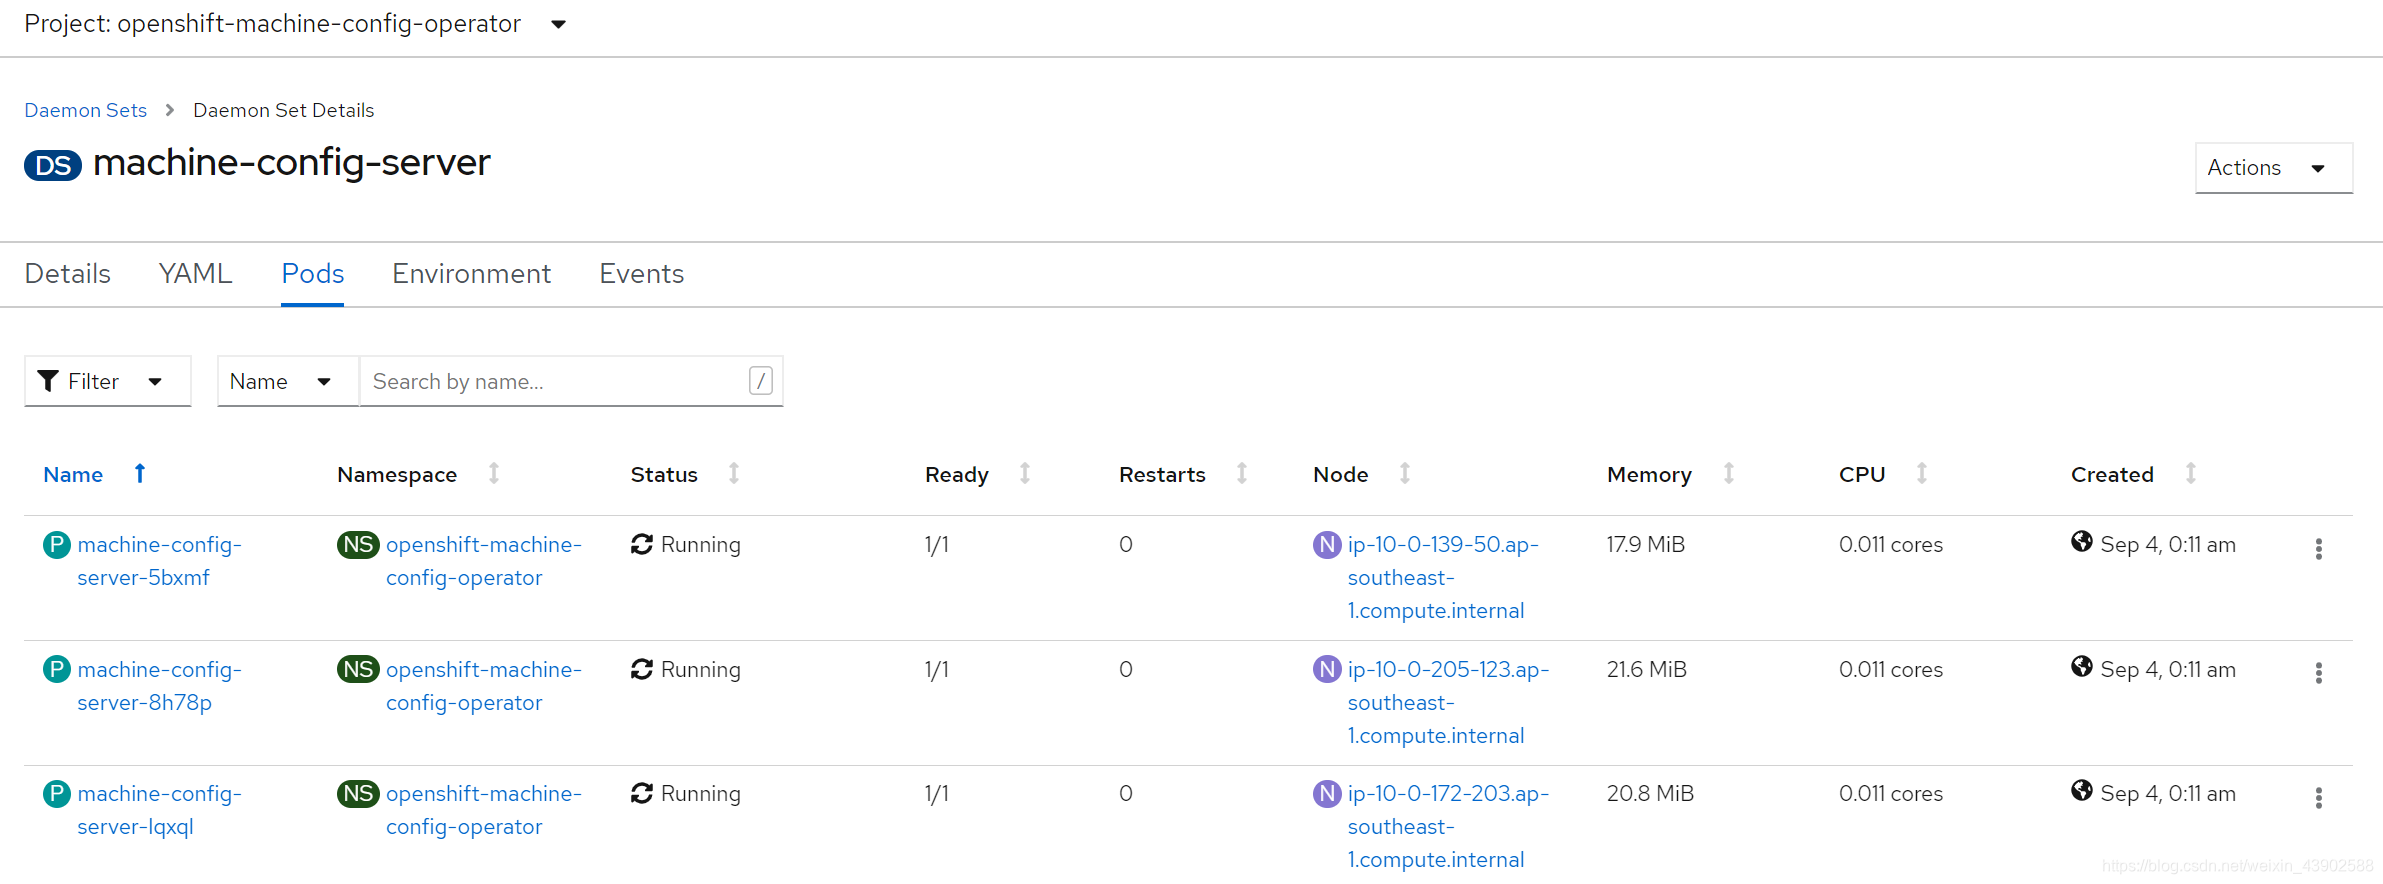
Task: Click Running sync icon in lqxql row
Action: tap(642, 793)
